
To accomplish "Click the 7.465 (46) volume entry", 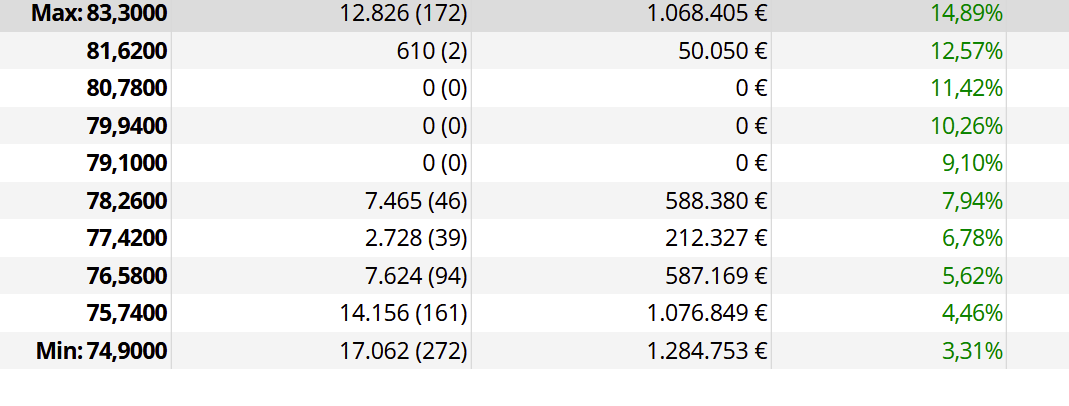I will [x=417, y=201].
